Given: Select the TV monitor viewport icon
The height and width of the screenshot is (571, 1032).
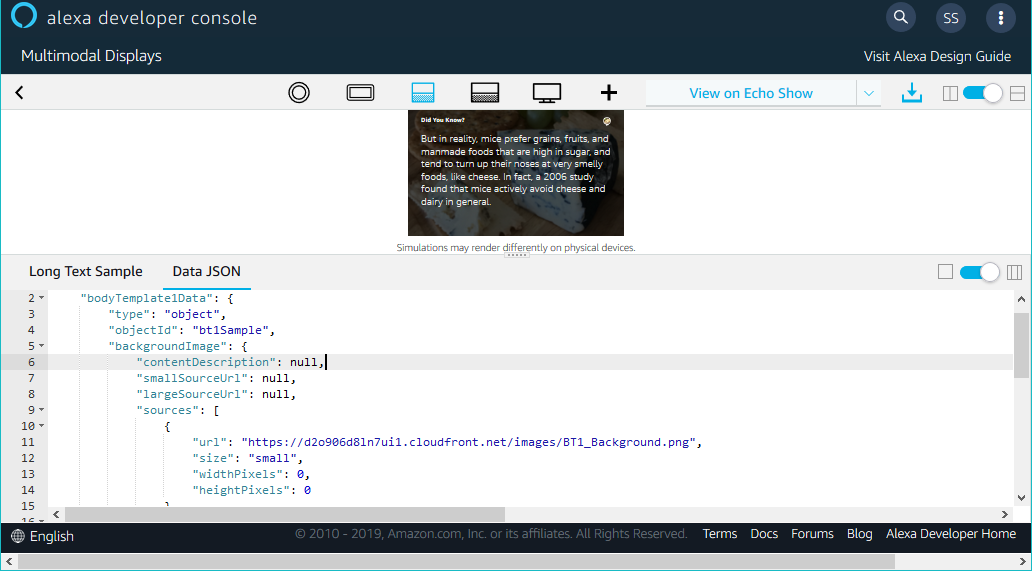Looking at the screenshot, I should pyautogui.click(x=546, y=93).
